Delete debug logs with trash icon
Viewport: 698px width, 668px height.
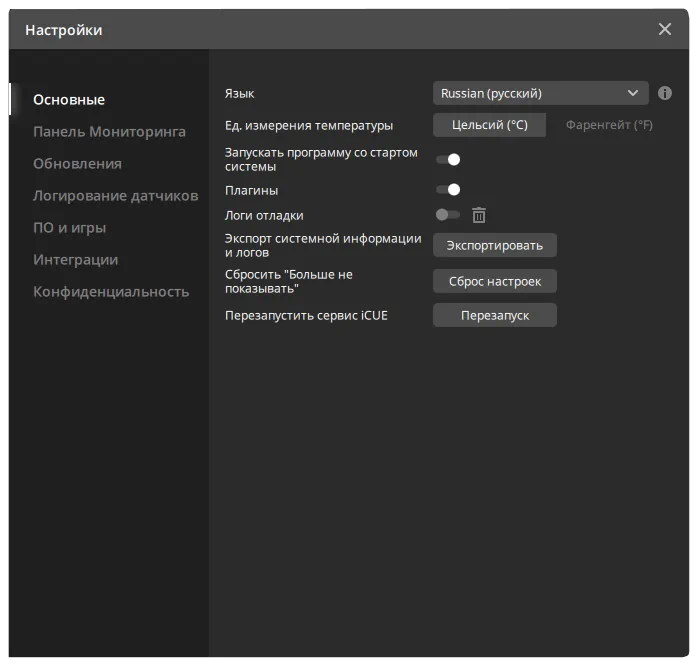[479, 215]
